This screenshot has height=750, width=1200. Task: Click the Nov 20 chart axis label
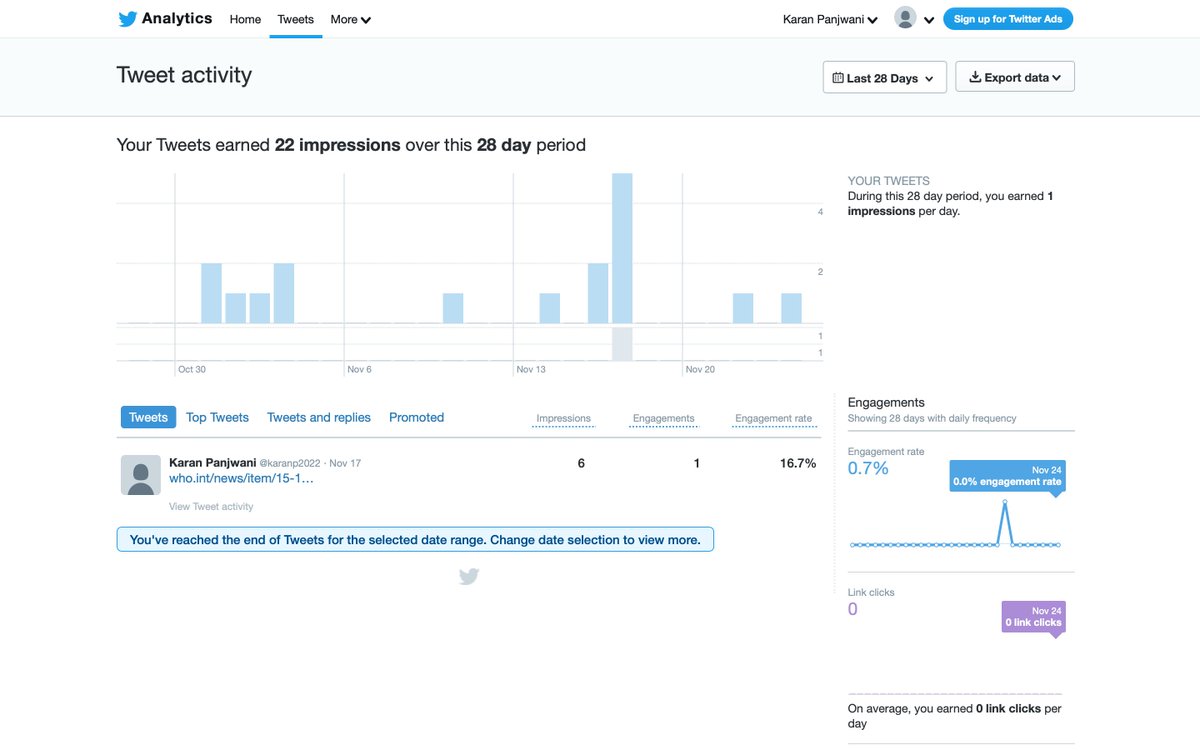[700, 369]
